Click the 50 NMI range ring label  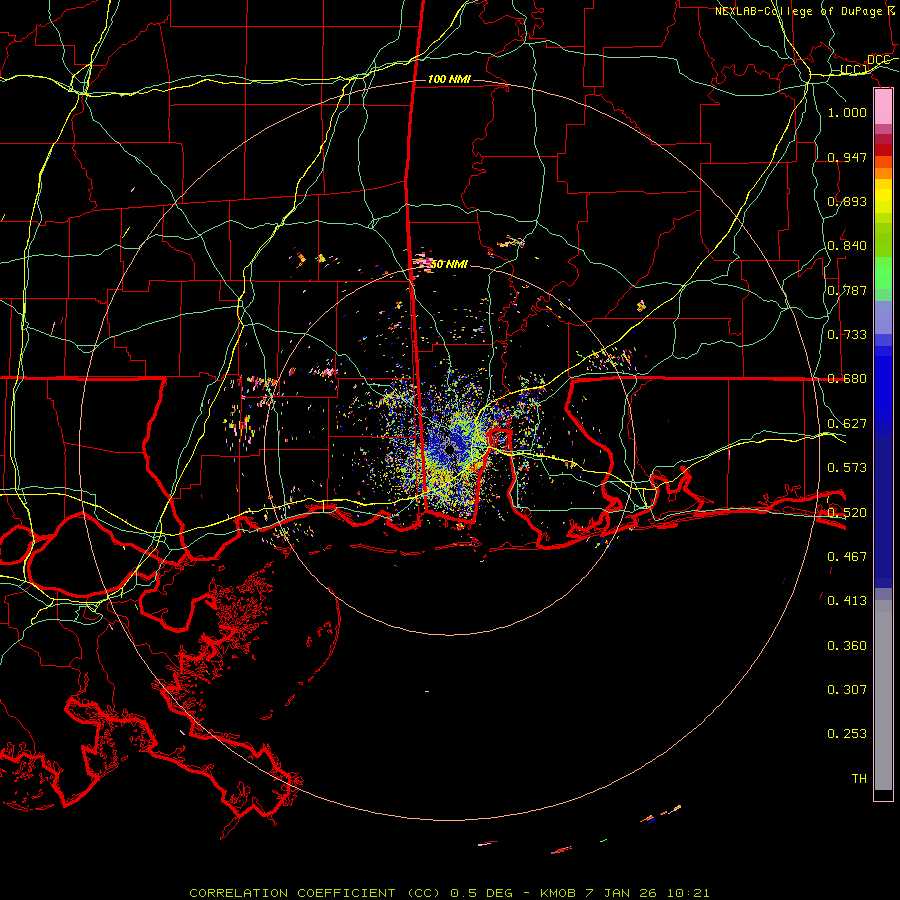click(x=449, y=264)
